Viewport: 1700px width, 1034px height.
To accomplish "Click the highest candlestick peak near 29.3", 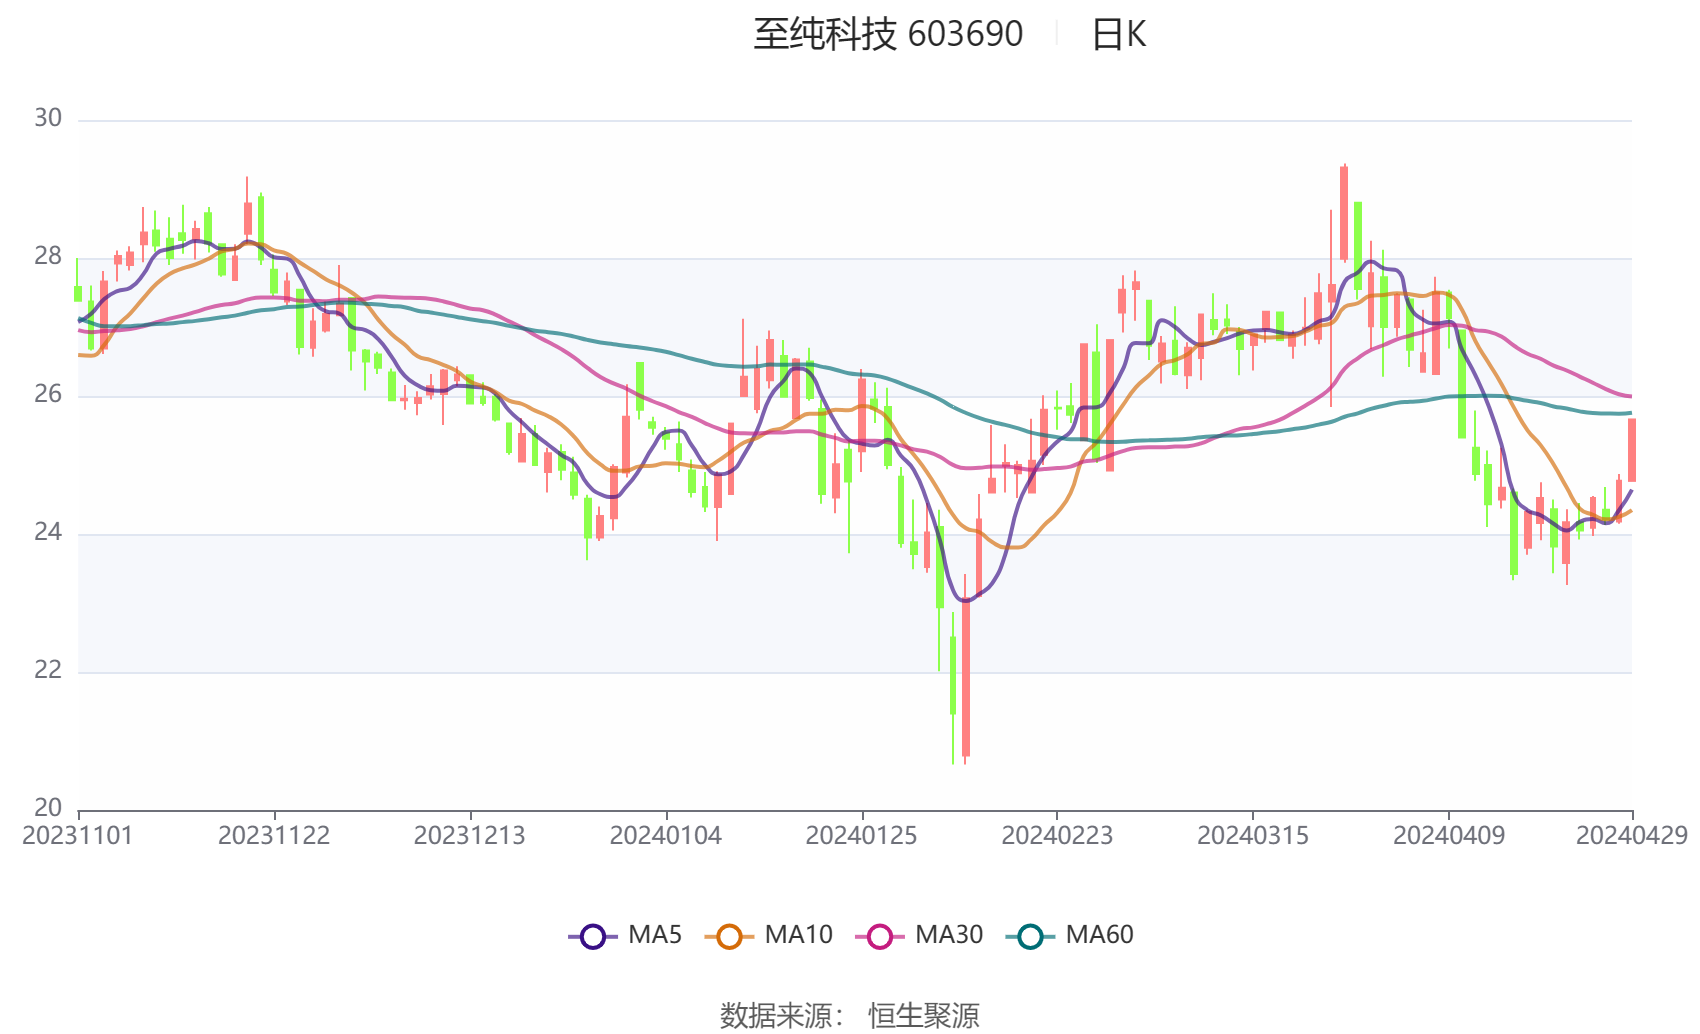I will pos(1344,214).
